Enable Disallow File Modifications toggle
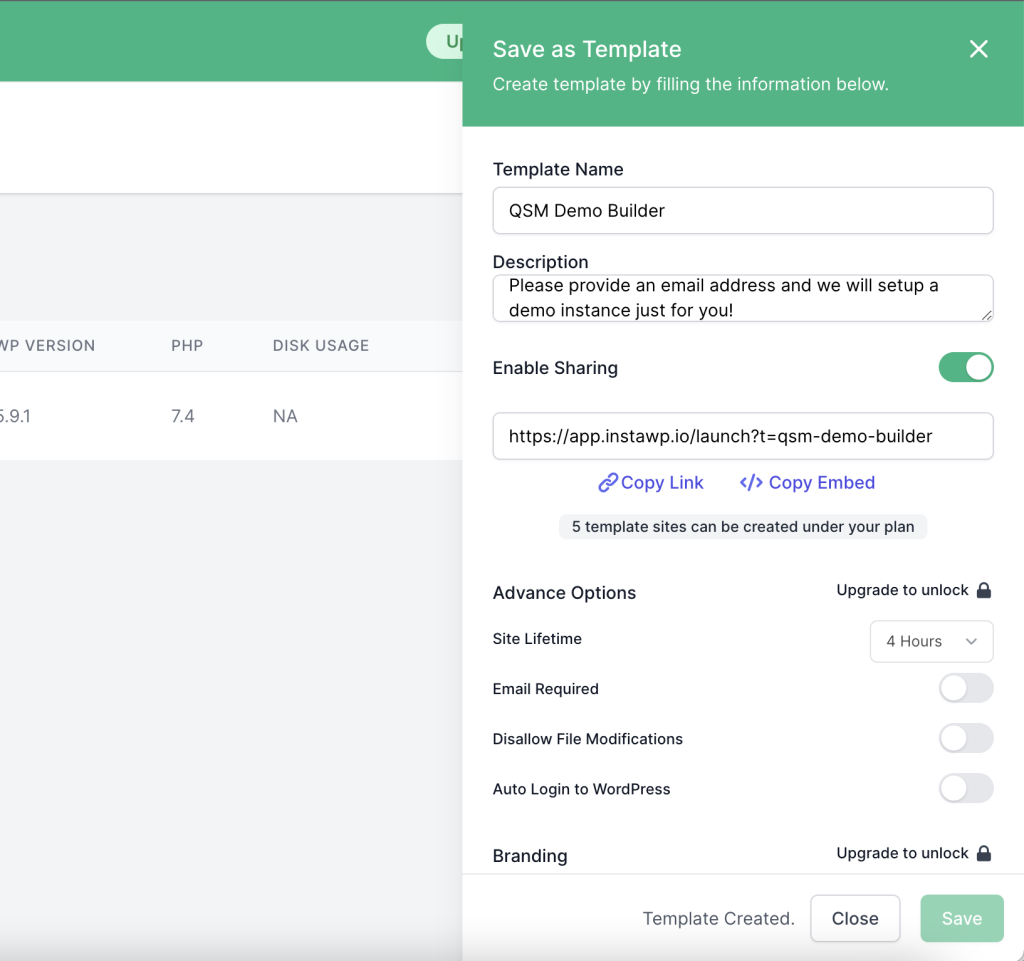 tap(966, 738)
